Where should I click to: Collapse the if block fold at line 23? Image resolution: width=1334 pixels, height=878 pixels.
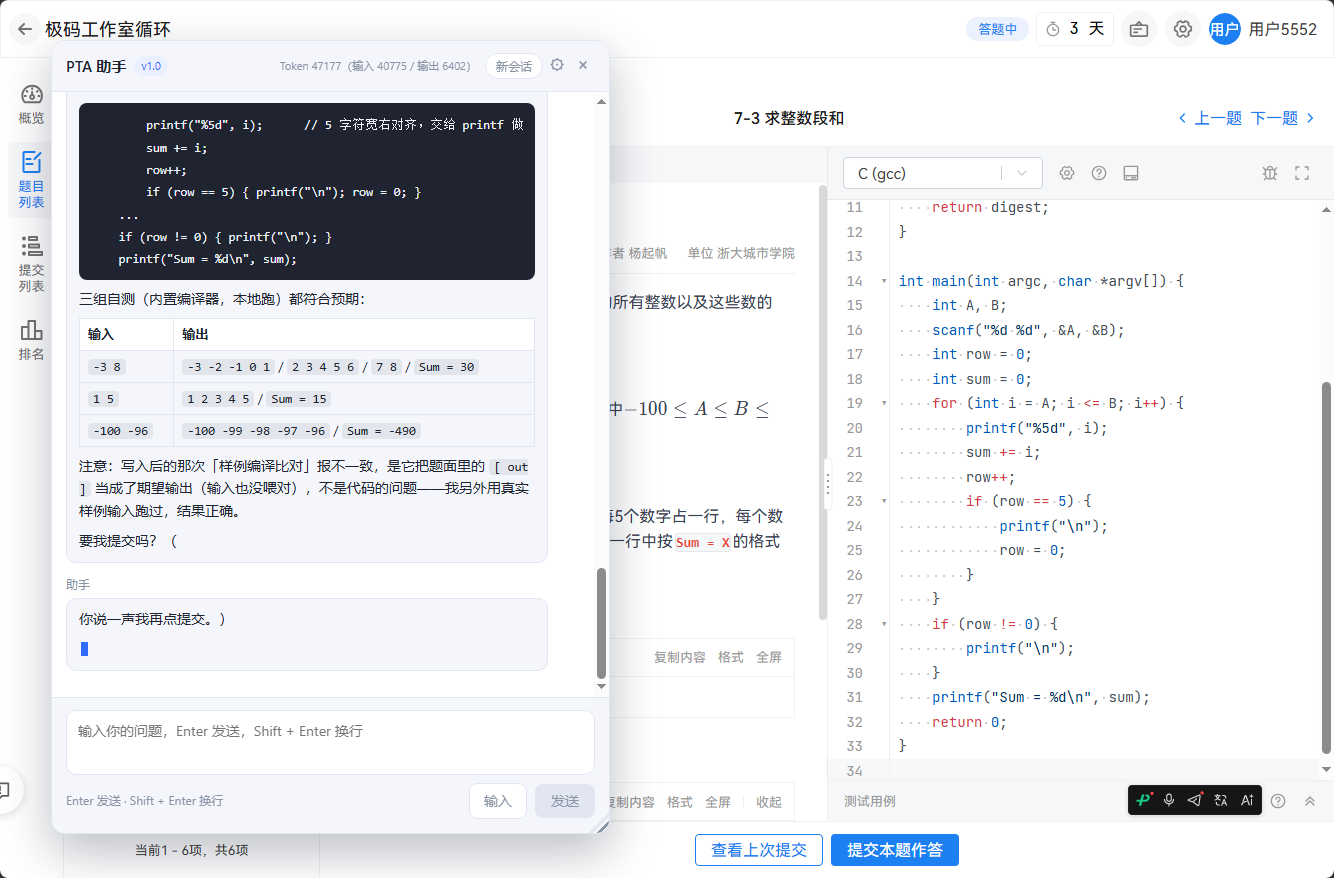pos(884,501)
